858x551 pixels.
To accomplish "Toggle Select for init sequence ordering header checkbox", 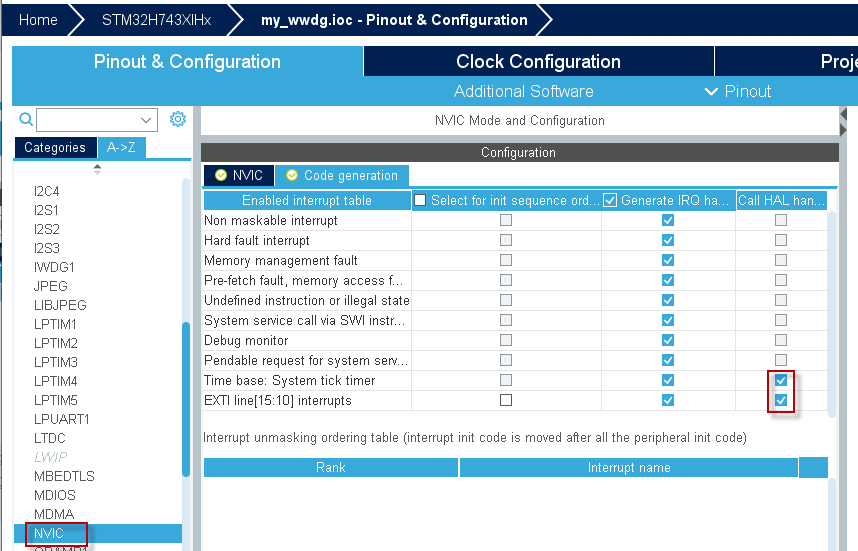I will coord(420,200).
